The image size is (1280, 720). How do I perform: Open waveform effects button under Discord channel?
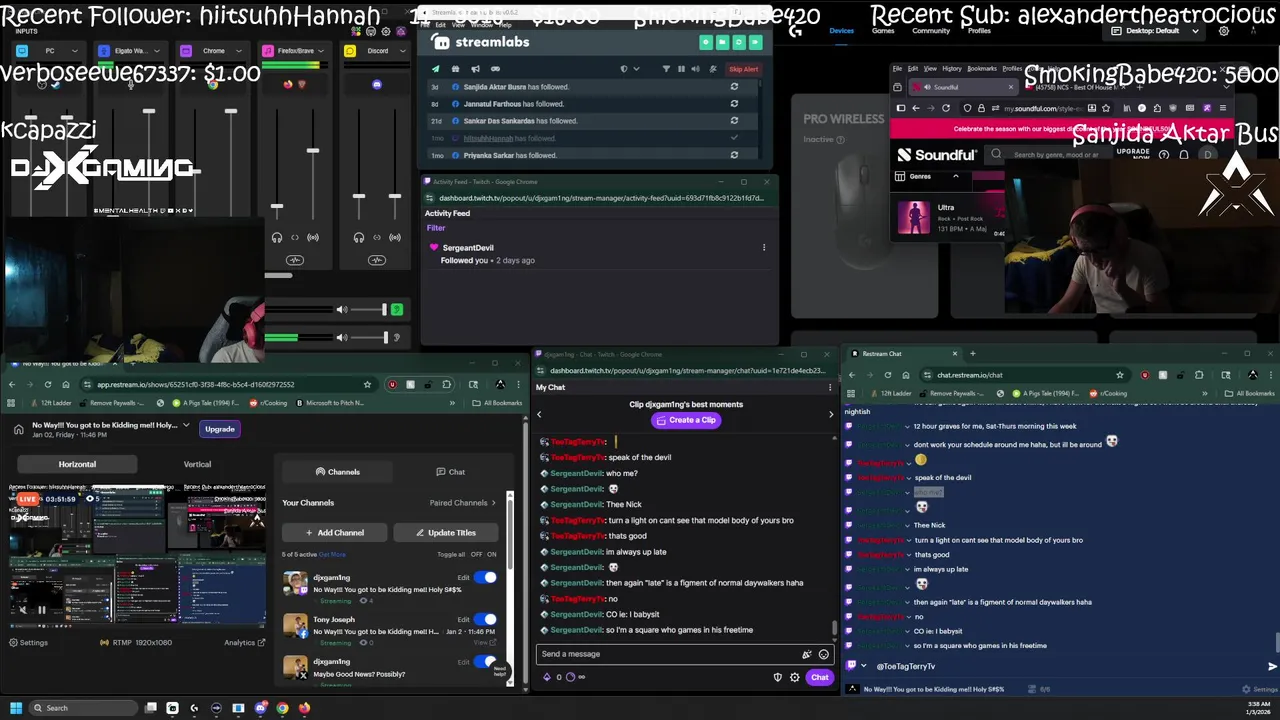click(377, 260)
